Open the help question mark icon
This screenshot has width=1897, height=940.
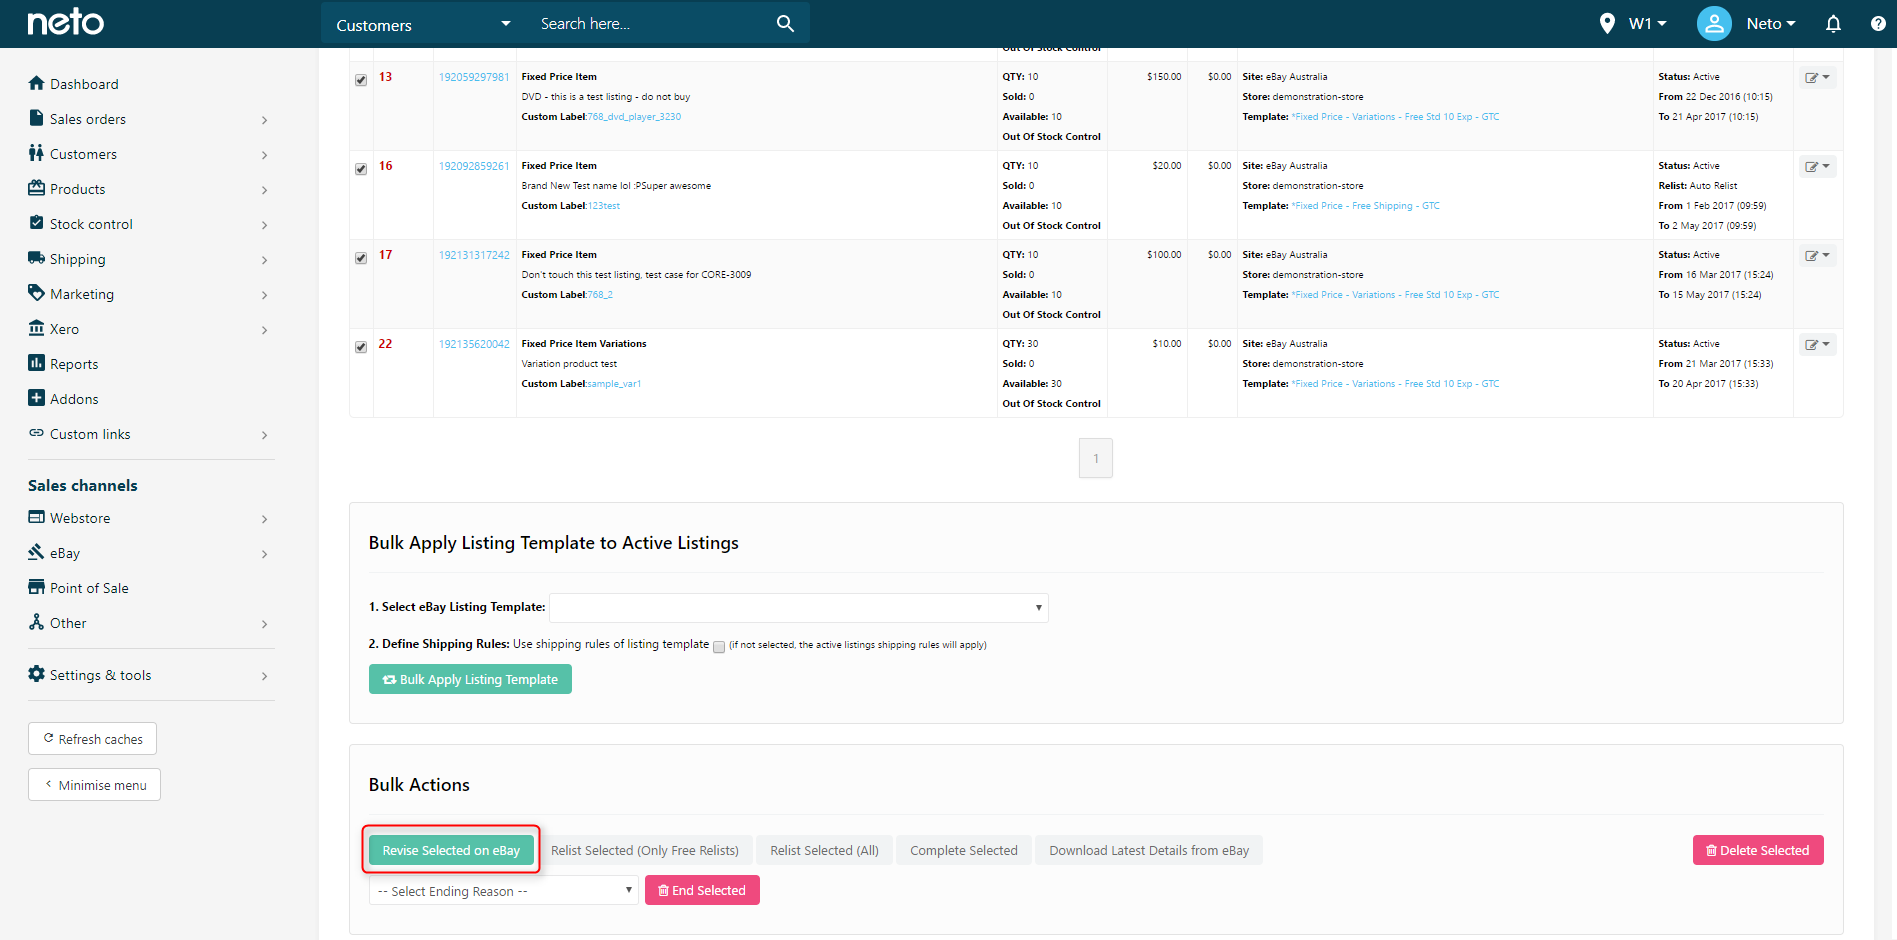click(x=1877, y=23)
